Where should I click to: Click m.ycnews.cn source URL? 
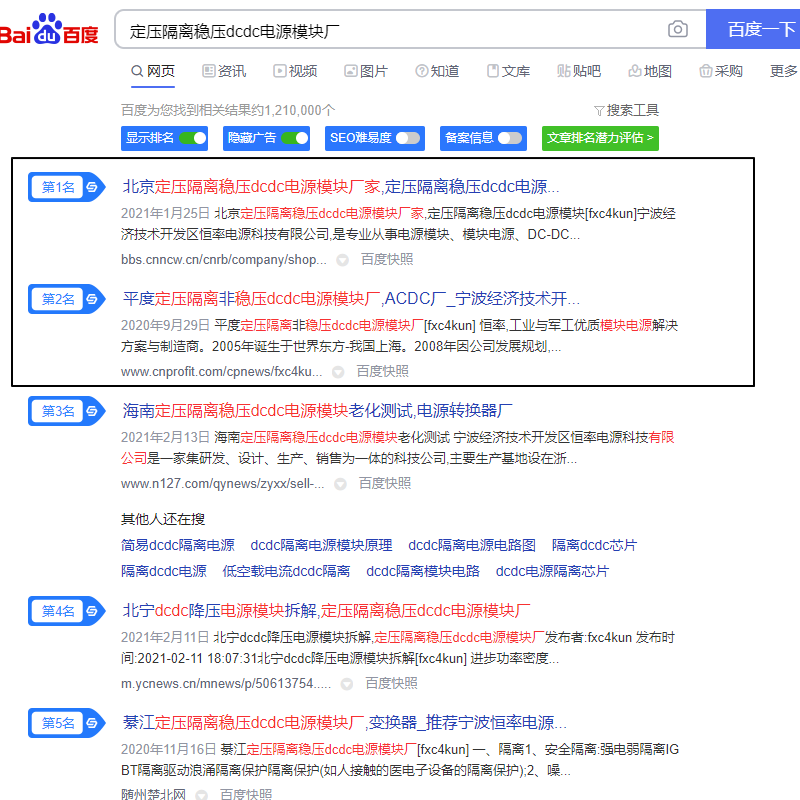click(x=226, y=684)
